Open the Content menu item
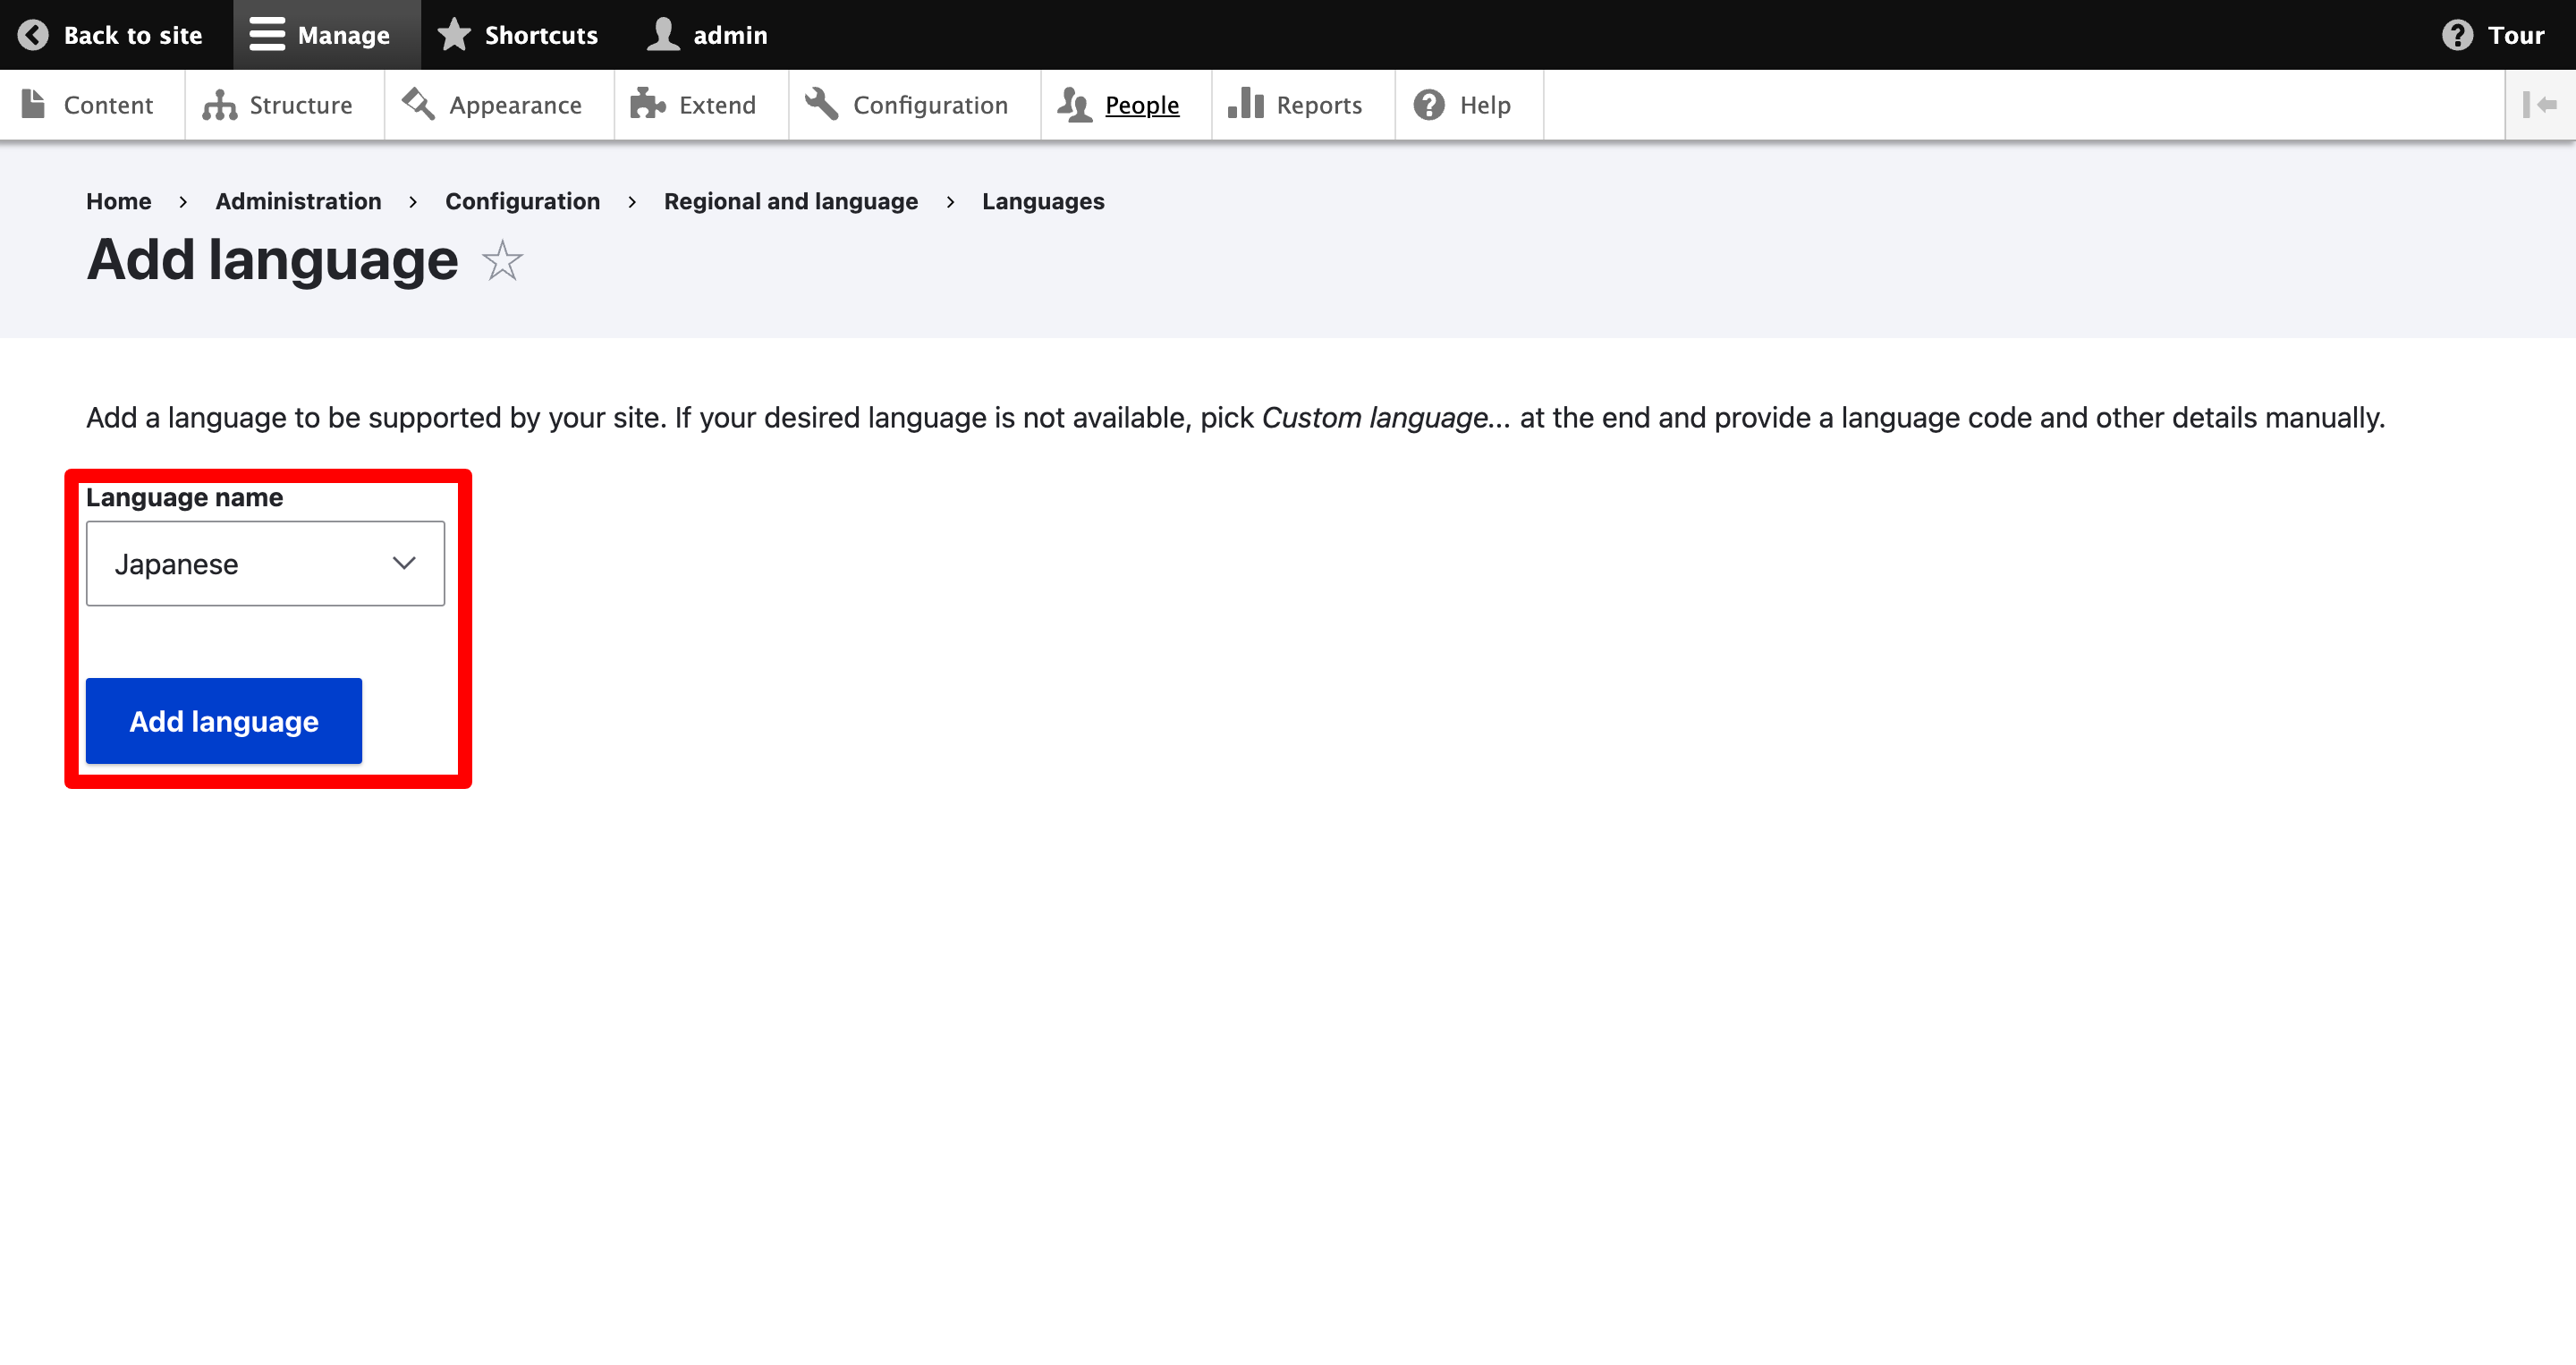Image resolution: width=2576 pixels, height=1365 pixels. [x=108, y=105]
